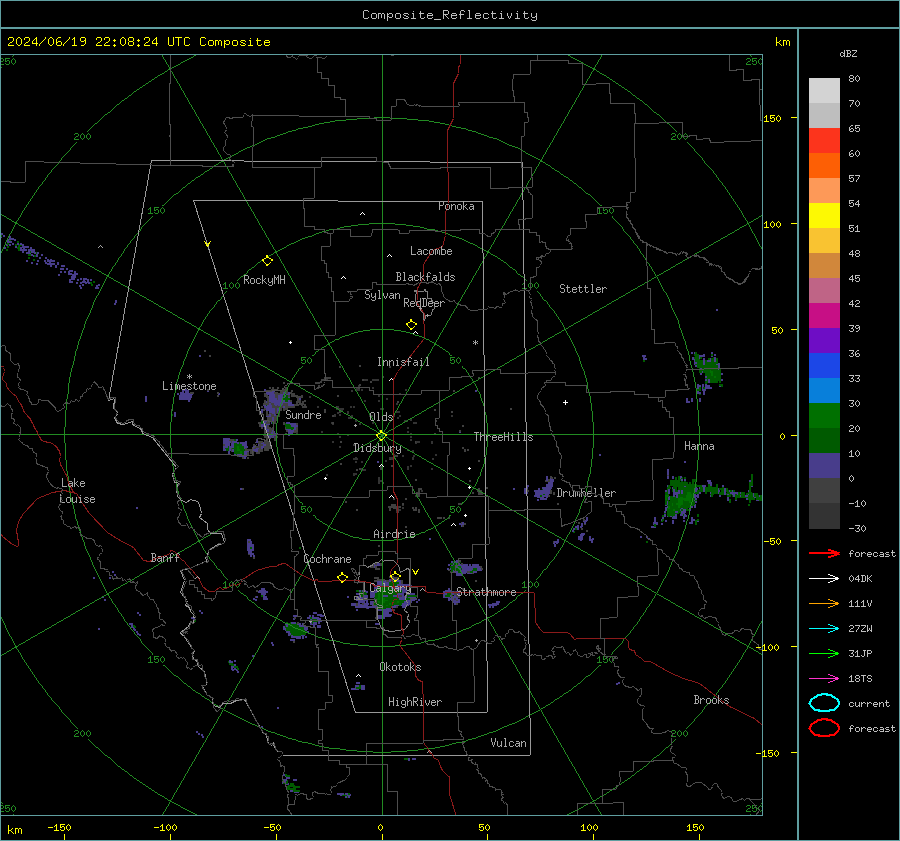Click the Lacombe town label
Viewport: 900px width, 841px height.
point(431,251)
